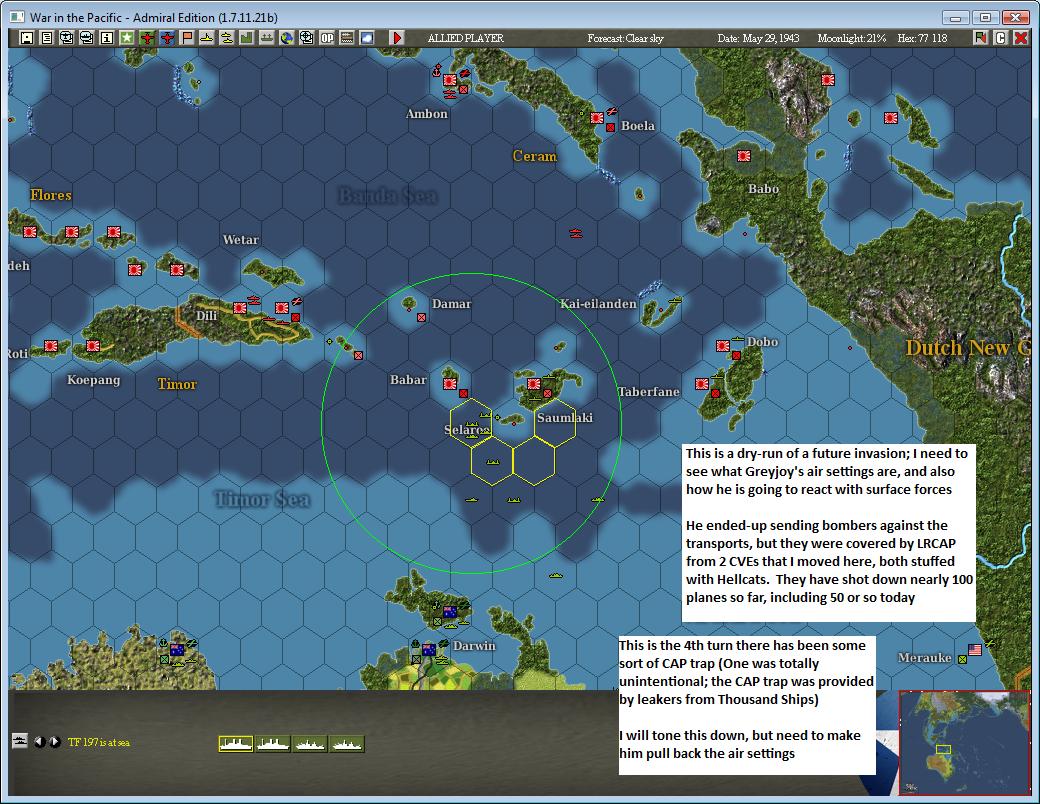Image resolution: width=1040 pixels, height=804 pixels.
Task: Click the 'Kai-eilanden' map label
Action: [598, 304]
